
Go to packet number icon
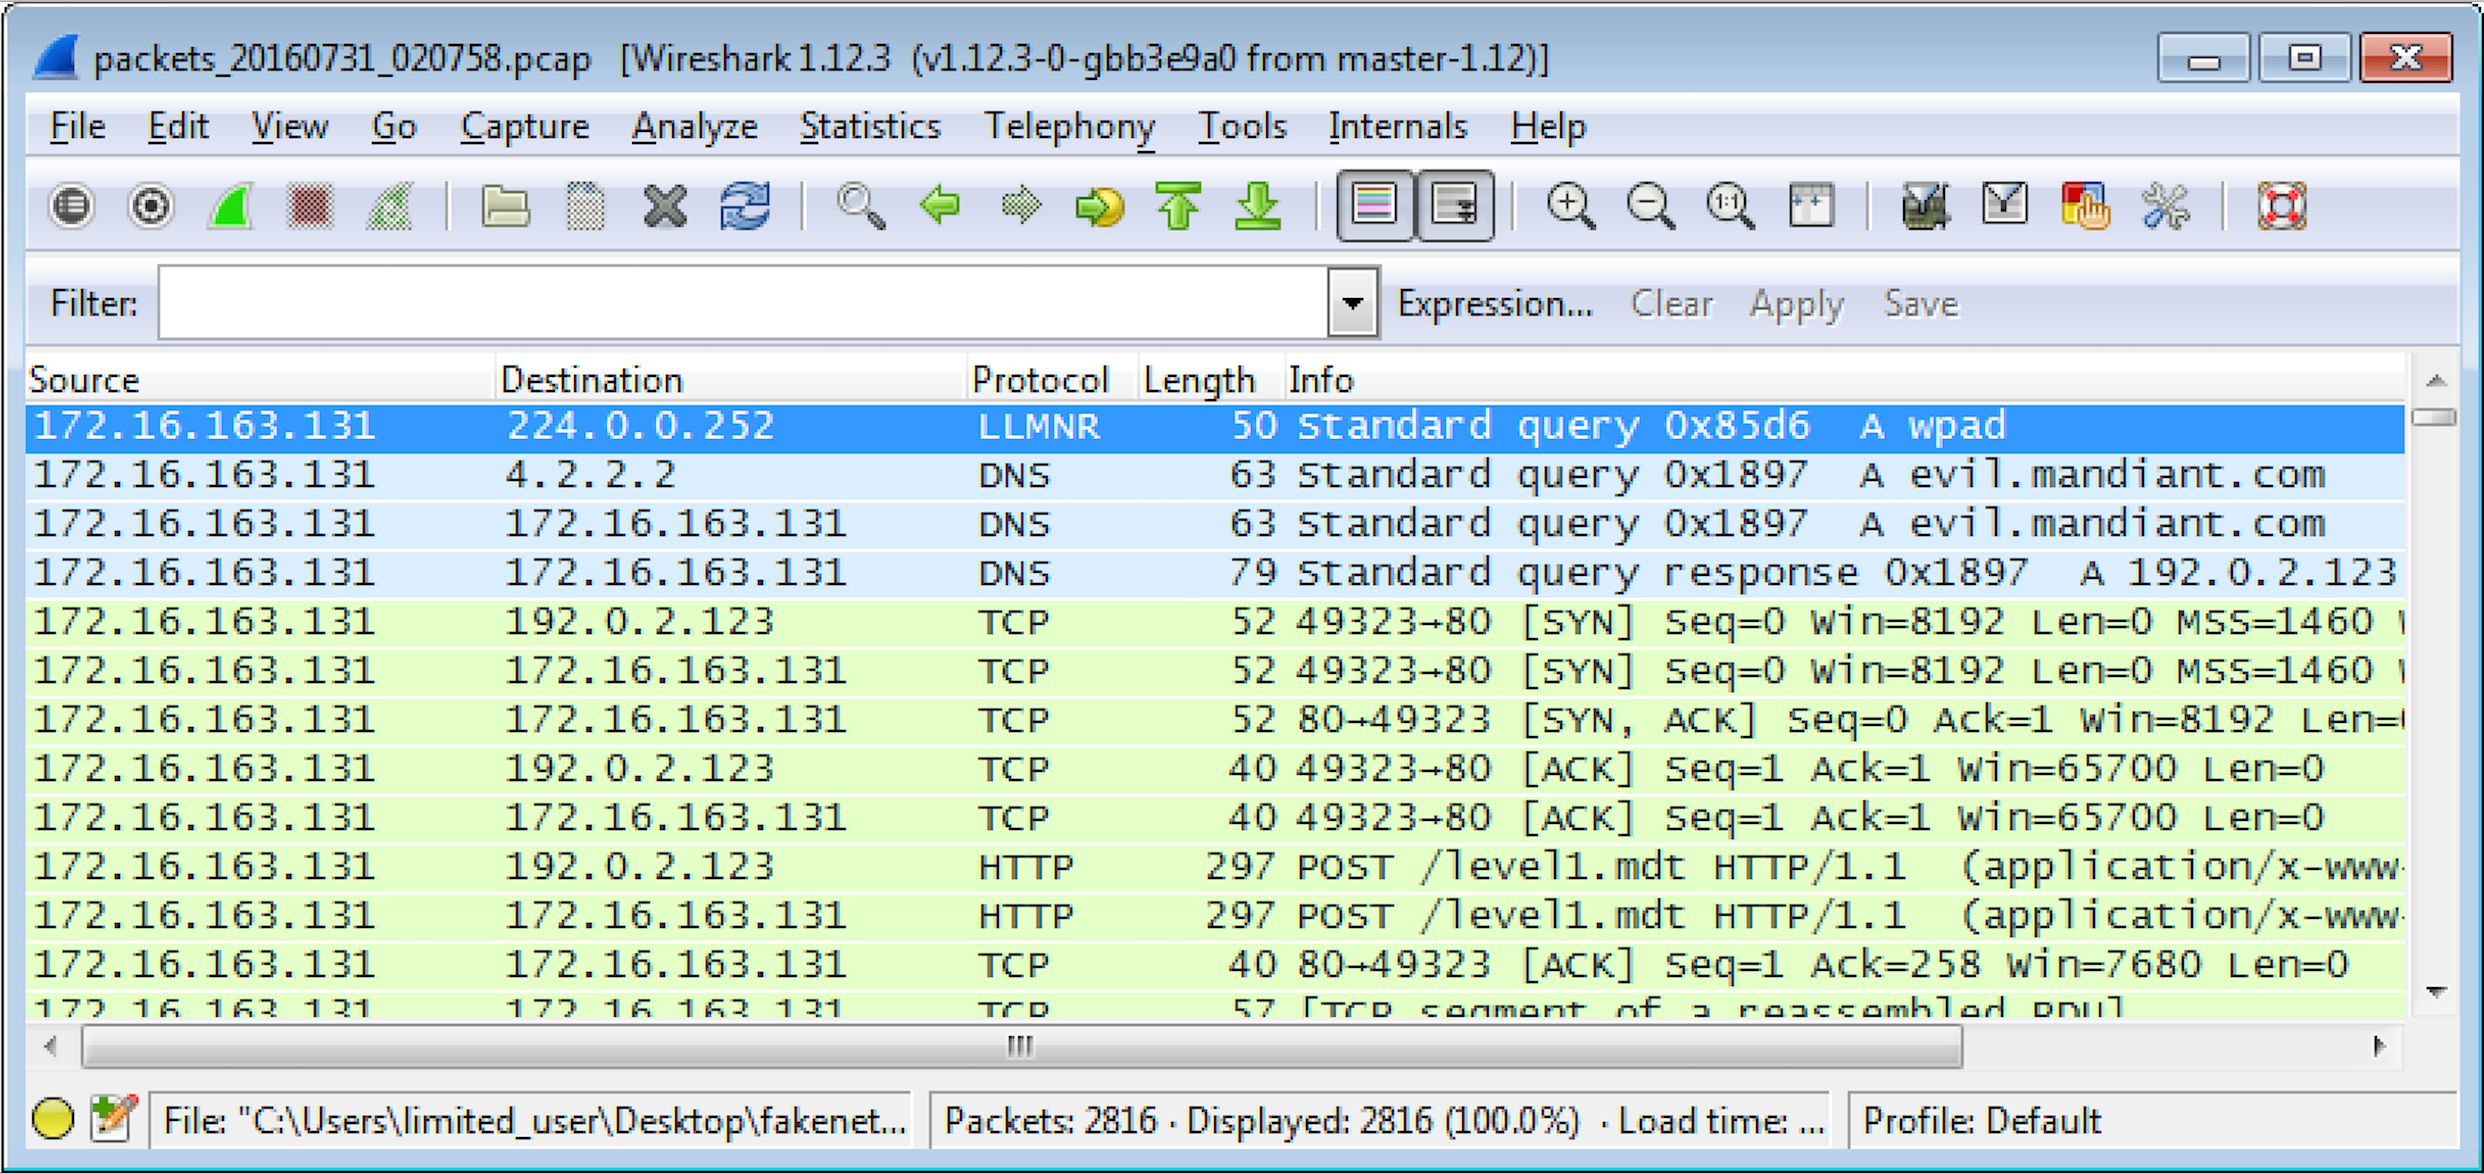tap(1099, 206)
